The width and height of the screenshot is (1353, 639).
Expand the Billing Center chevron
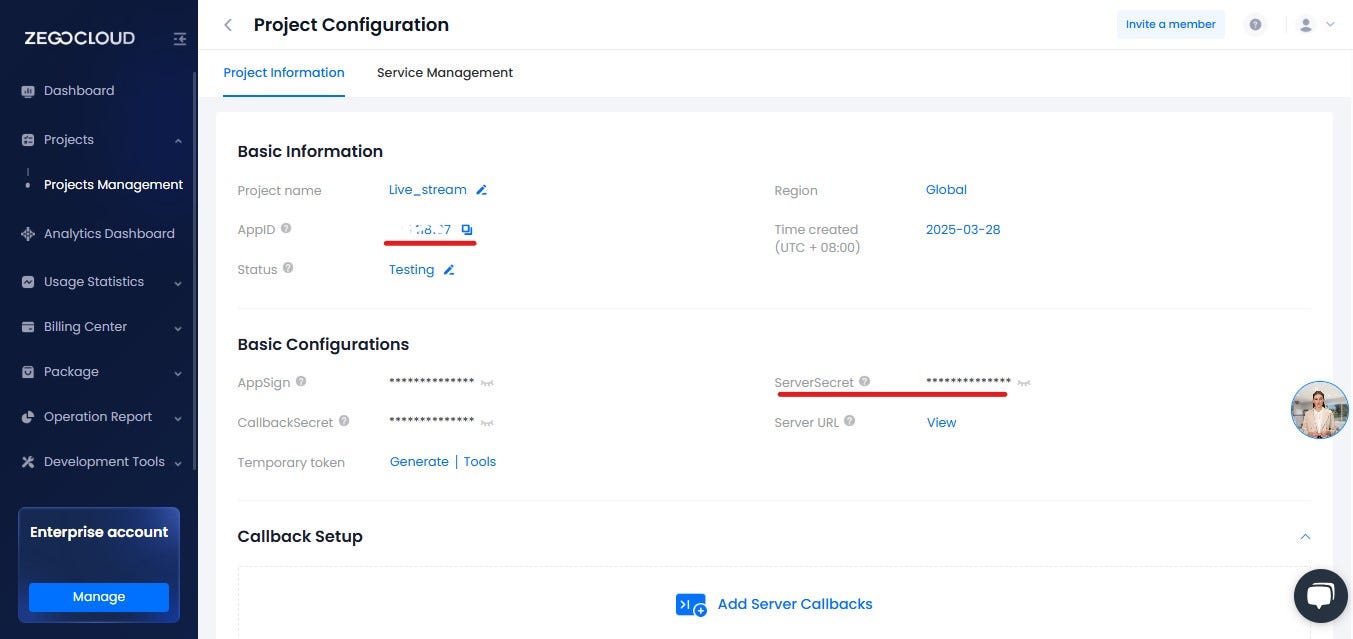(178, 328)
